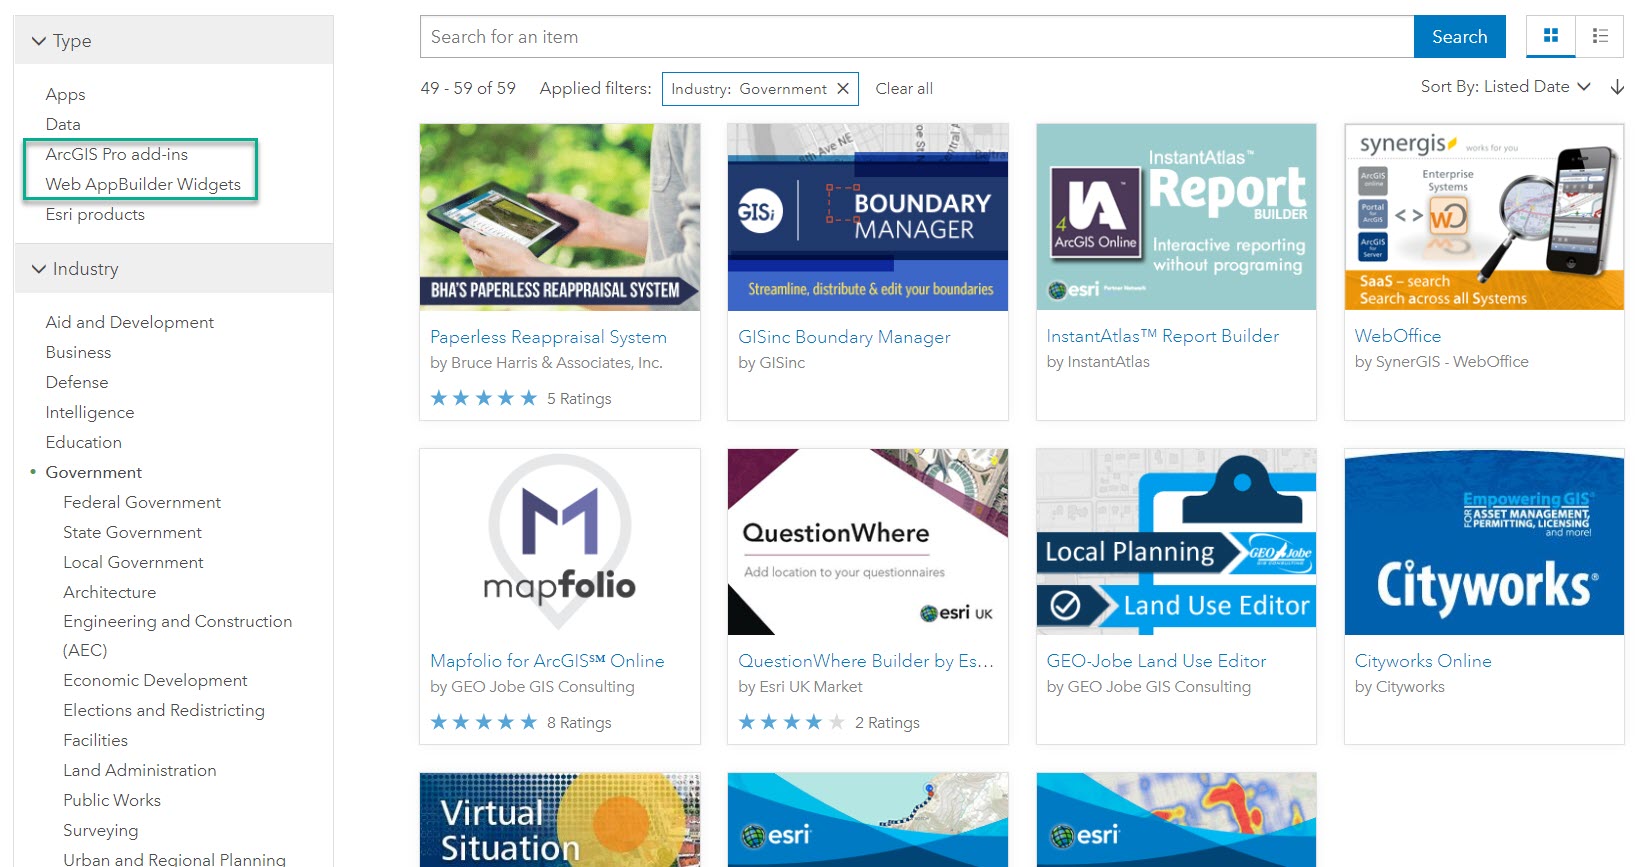
Task: Select Architecture sub-industry
Action: [x=109, y=592]
